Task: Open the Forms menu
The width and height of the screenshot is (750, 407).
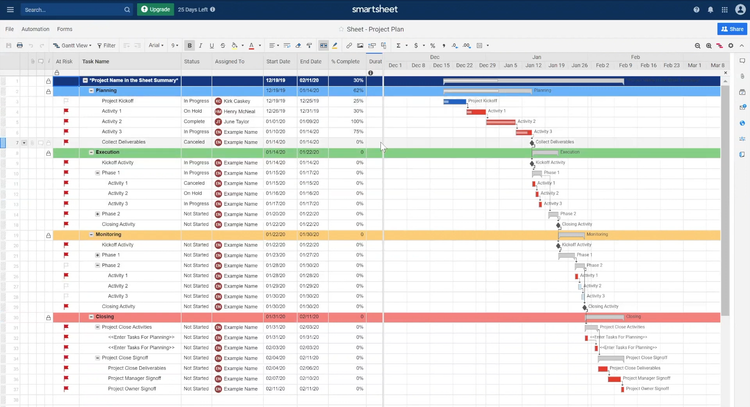Action: click(x=65, y=29)
